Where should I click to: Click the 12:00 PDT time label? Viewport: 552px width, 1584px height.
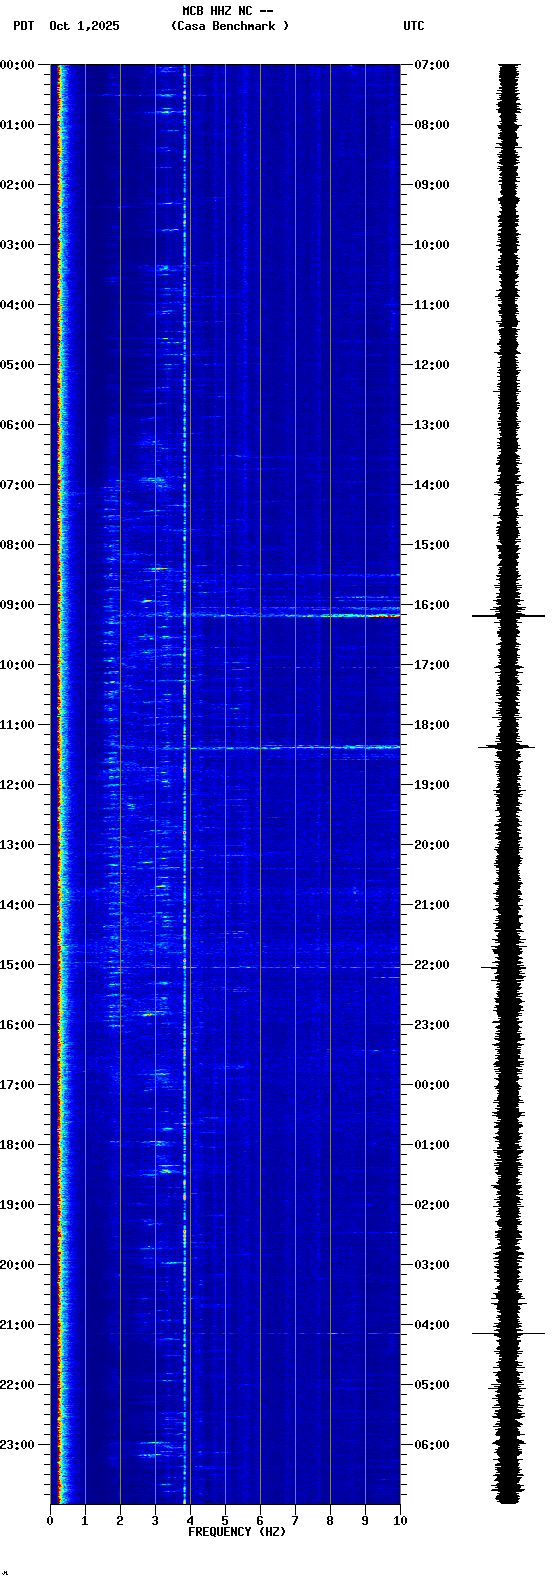click(17, 785)
